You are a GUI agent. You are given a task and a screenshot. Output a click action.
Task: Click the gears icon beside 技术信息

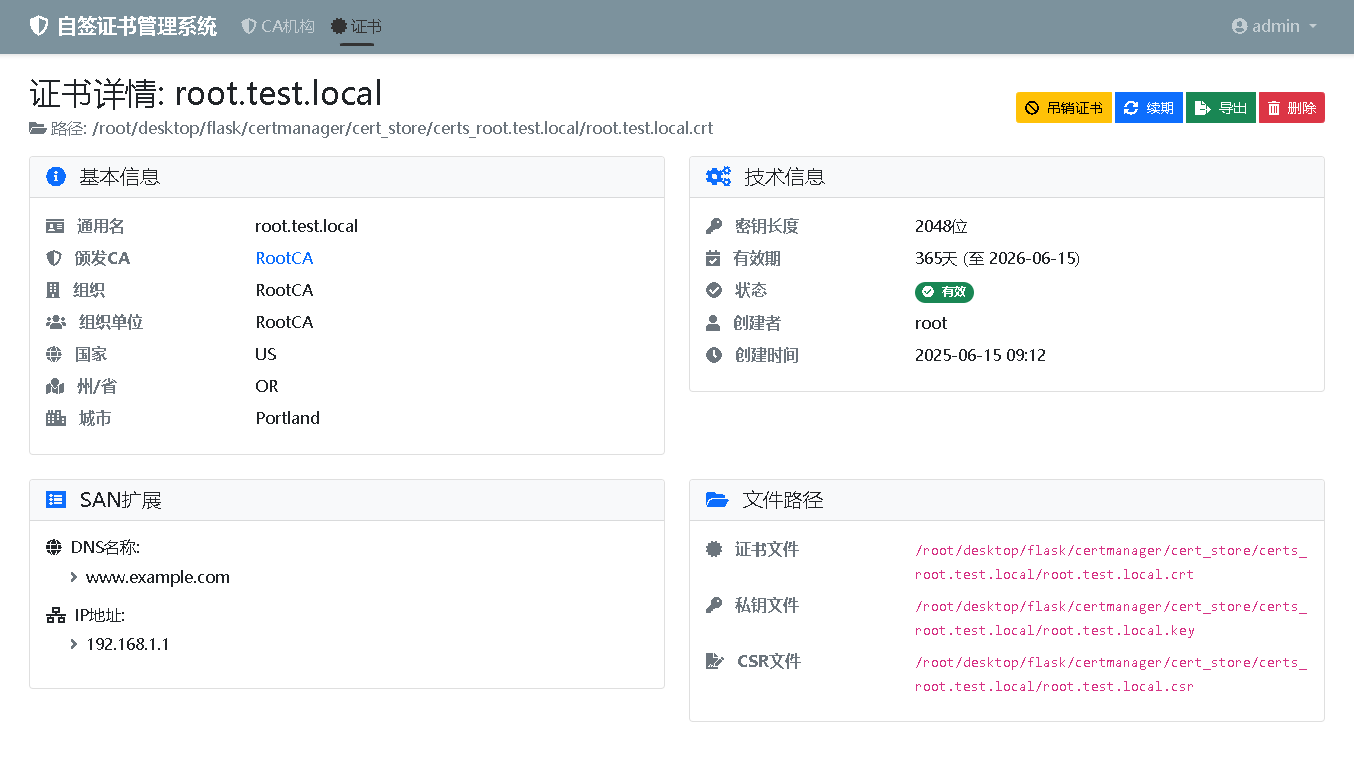718,177
